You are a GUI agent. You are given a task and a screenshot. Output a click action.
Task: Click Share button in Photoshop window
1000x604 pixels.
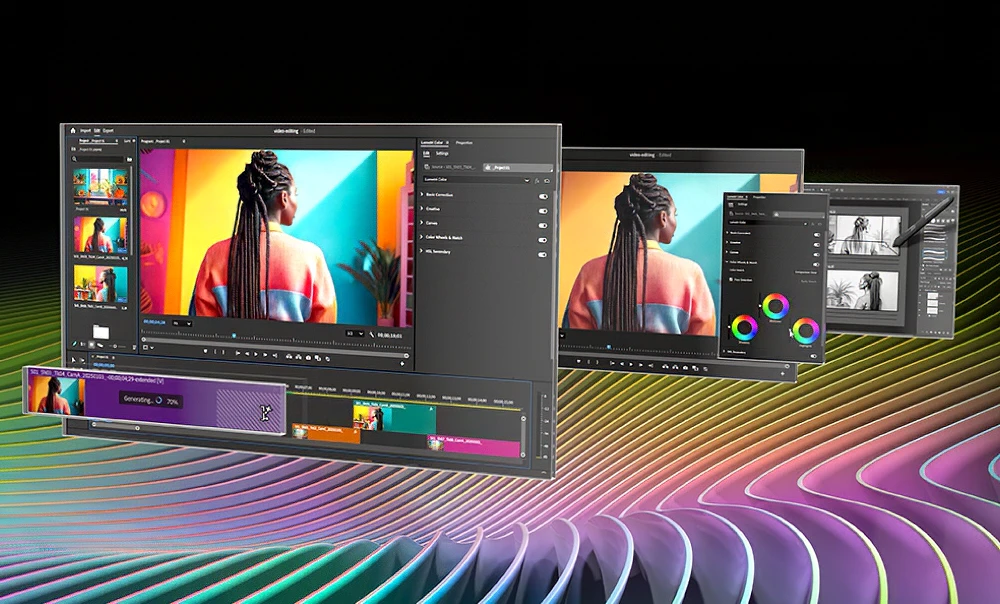click(x=940, y=192)
